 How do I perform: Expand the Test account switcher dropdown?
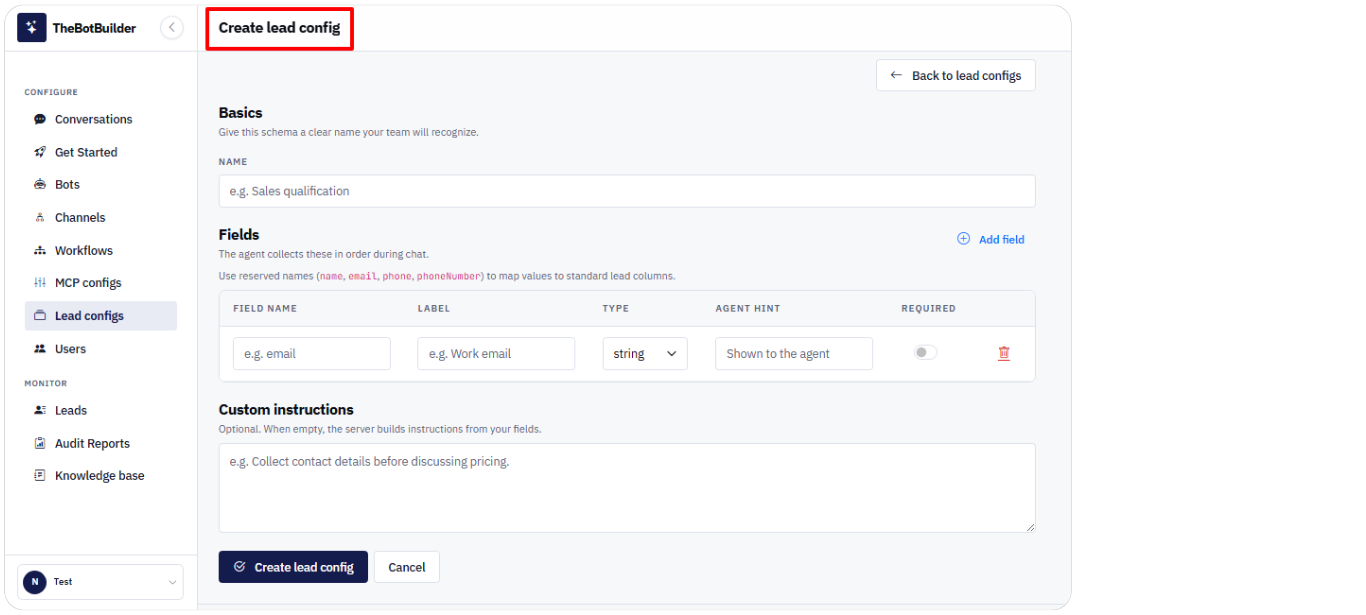point(101,582)
